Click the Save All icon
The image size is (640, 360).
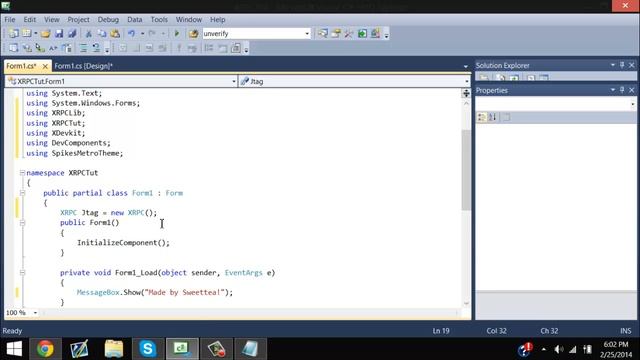[x=72, y=33]
